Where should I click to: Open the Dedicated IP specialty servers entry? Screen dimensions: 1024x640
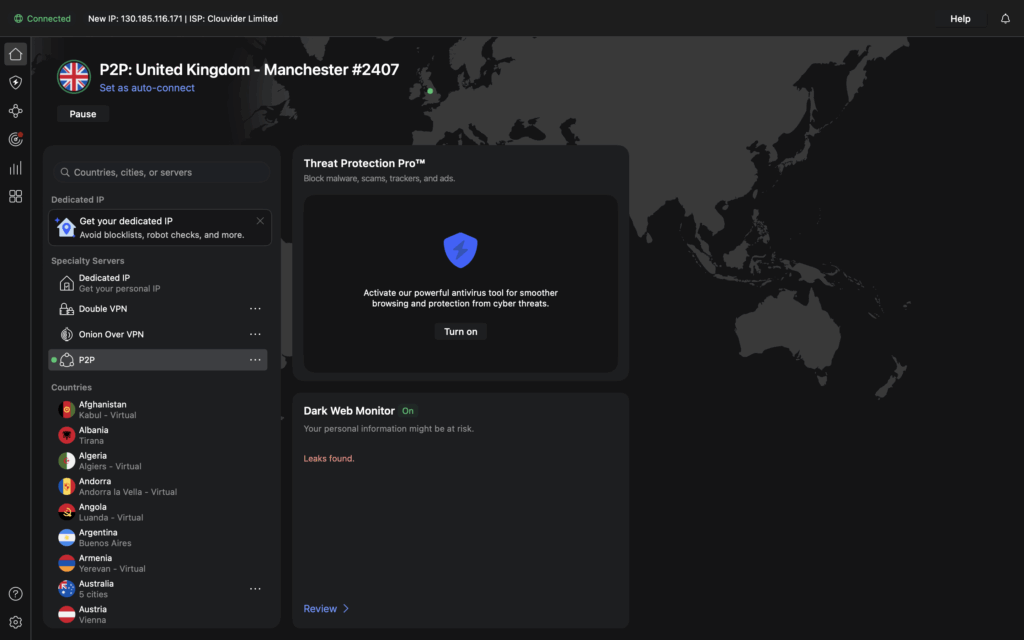[x=111, y=282]
